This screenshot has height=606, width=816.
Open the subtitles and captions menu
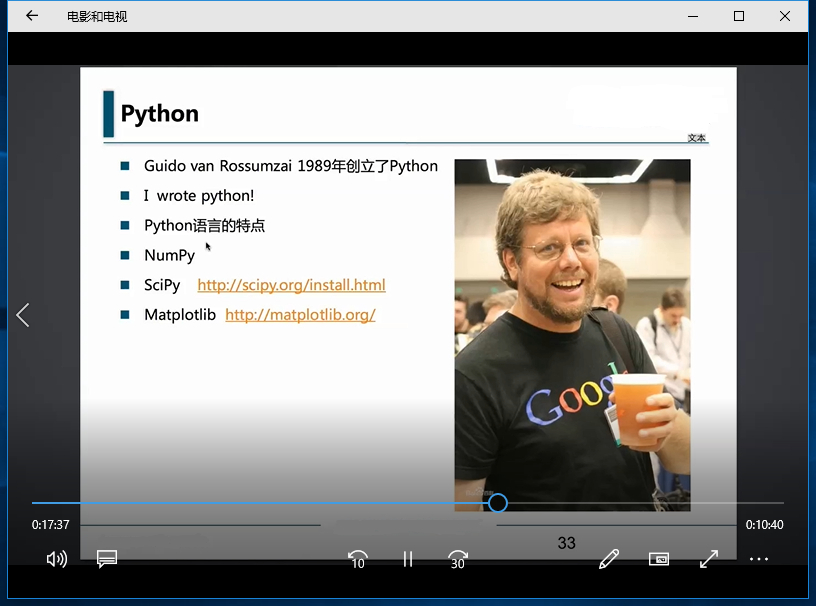[x=107, y=559]
